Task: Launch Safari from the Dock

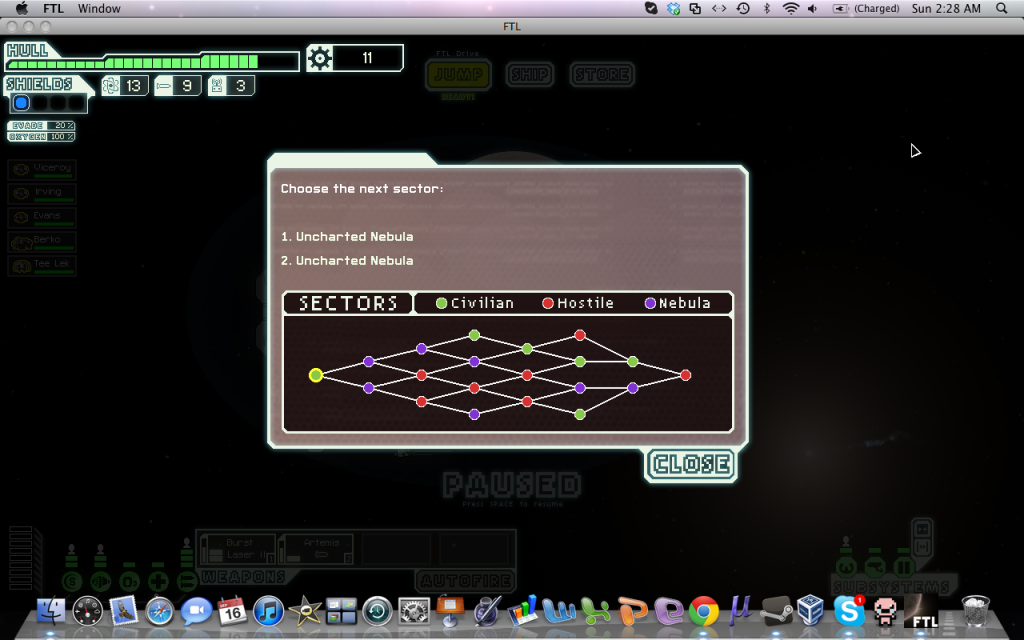Action: point(159,612)
